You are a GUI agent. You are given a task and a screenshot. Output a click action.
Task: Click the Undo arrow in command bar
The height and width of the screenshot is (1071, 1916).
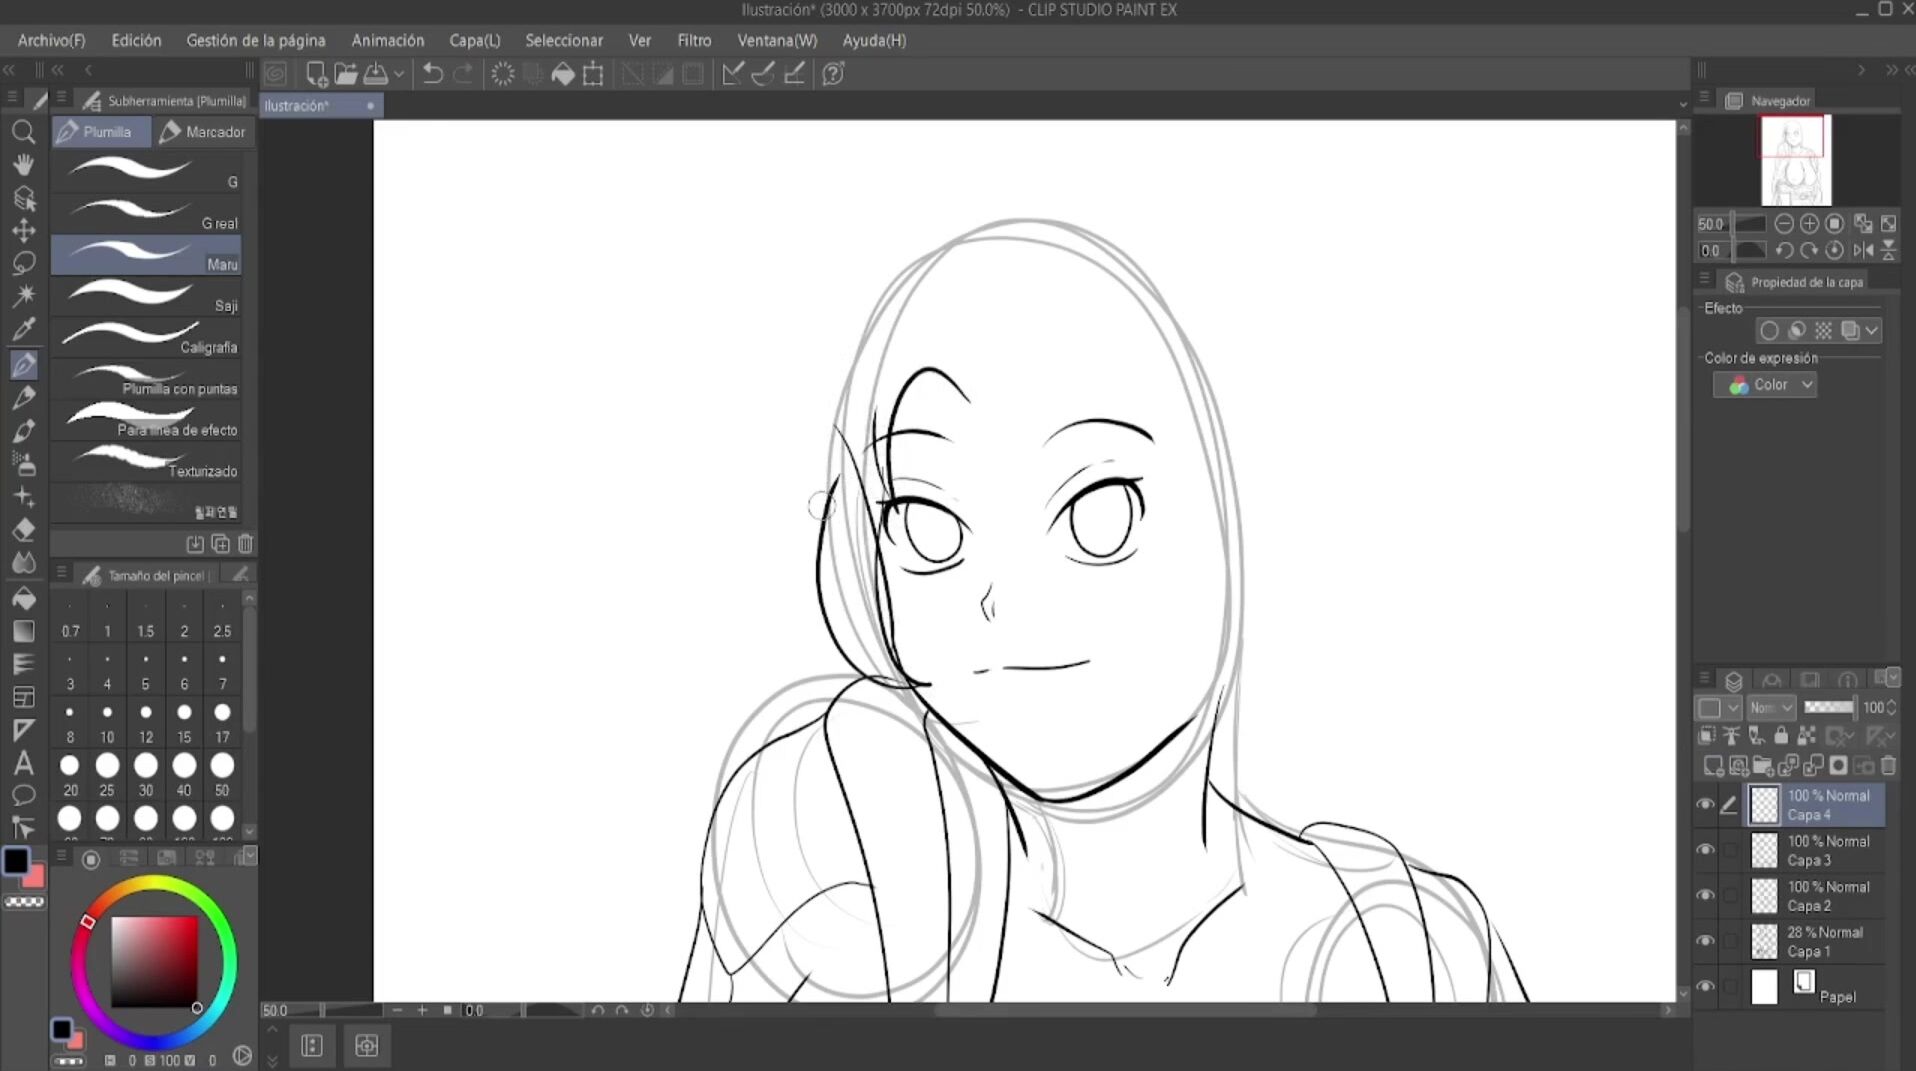433,74
